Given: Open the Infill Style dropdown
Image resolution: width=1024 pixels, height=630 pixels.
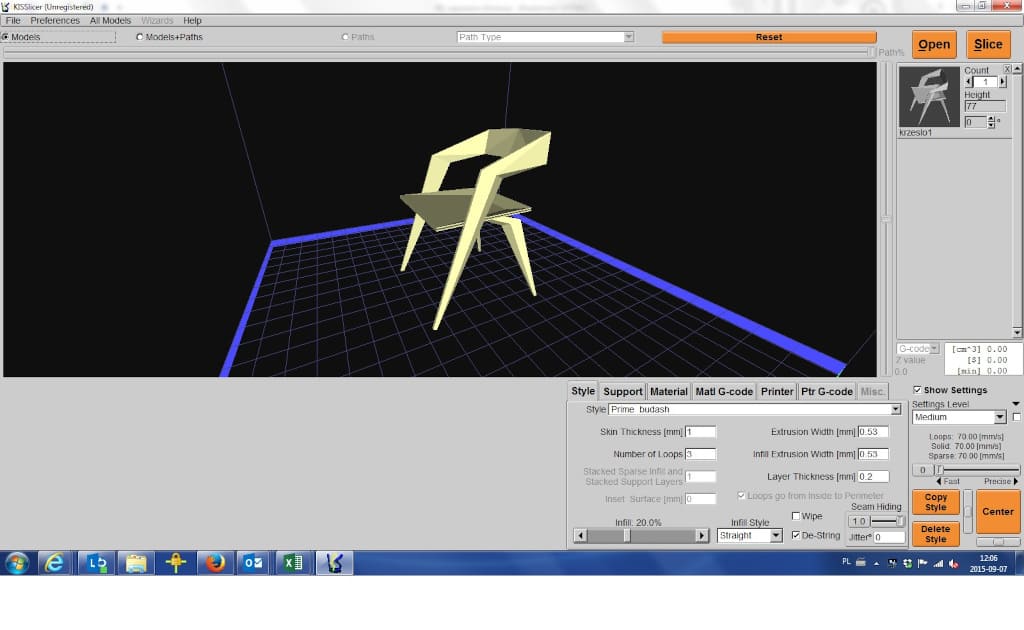Looking at the screenshot, I should point(776,536).
